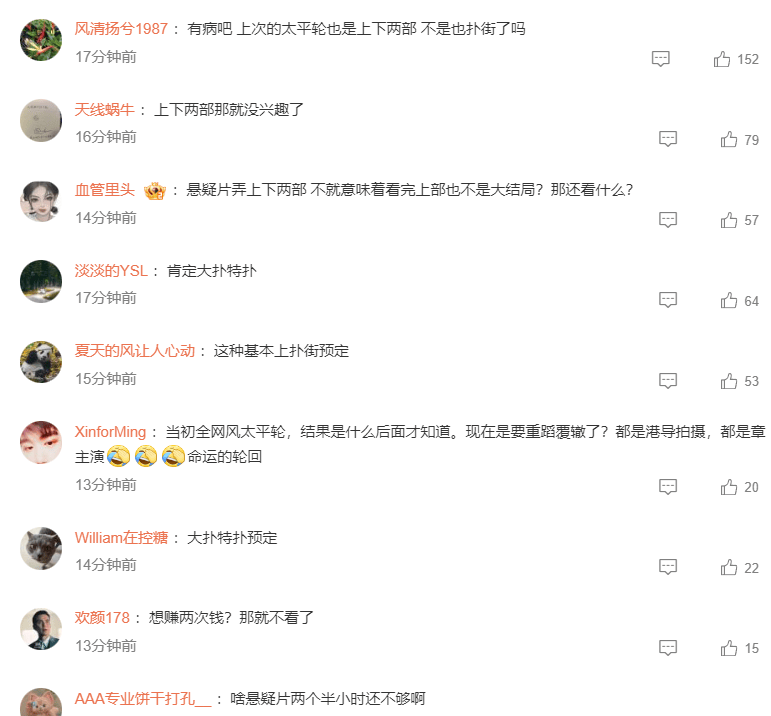The width and height of the screenshot is (771, 716).
Task: Like 欢颜178's comment with 15 likes
Action: pyautogui.click(x=729, y=648)
